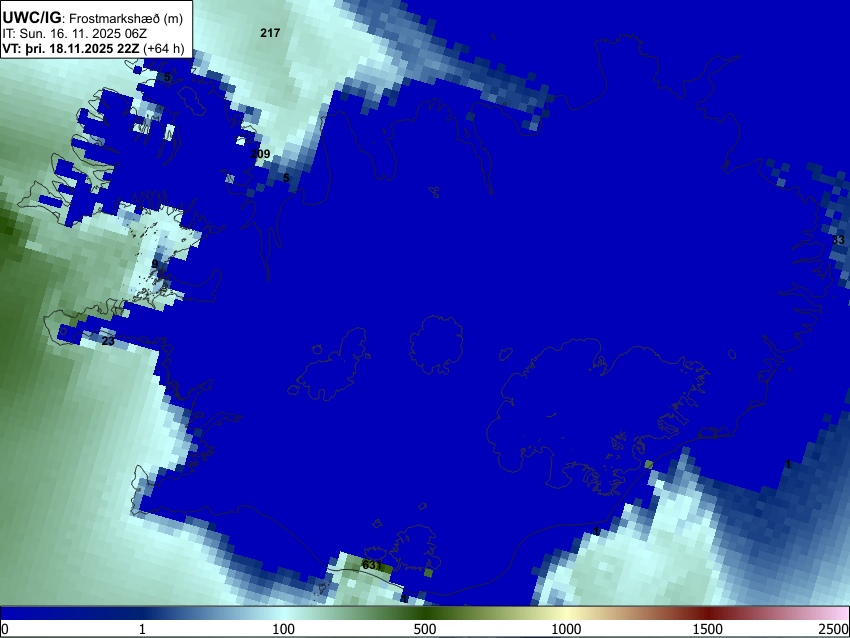This screenshot has width=850, height=638.
Task: Click the initial time line 'IT: Sun. 16. 11. 2025 06Z'
Action: [x=74, y=34]
